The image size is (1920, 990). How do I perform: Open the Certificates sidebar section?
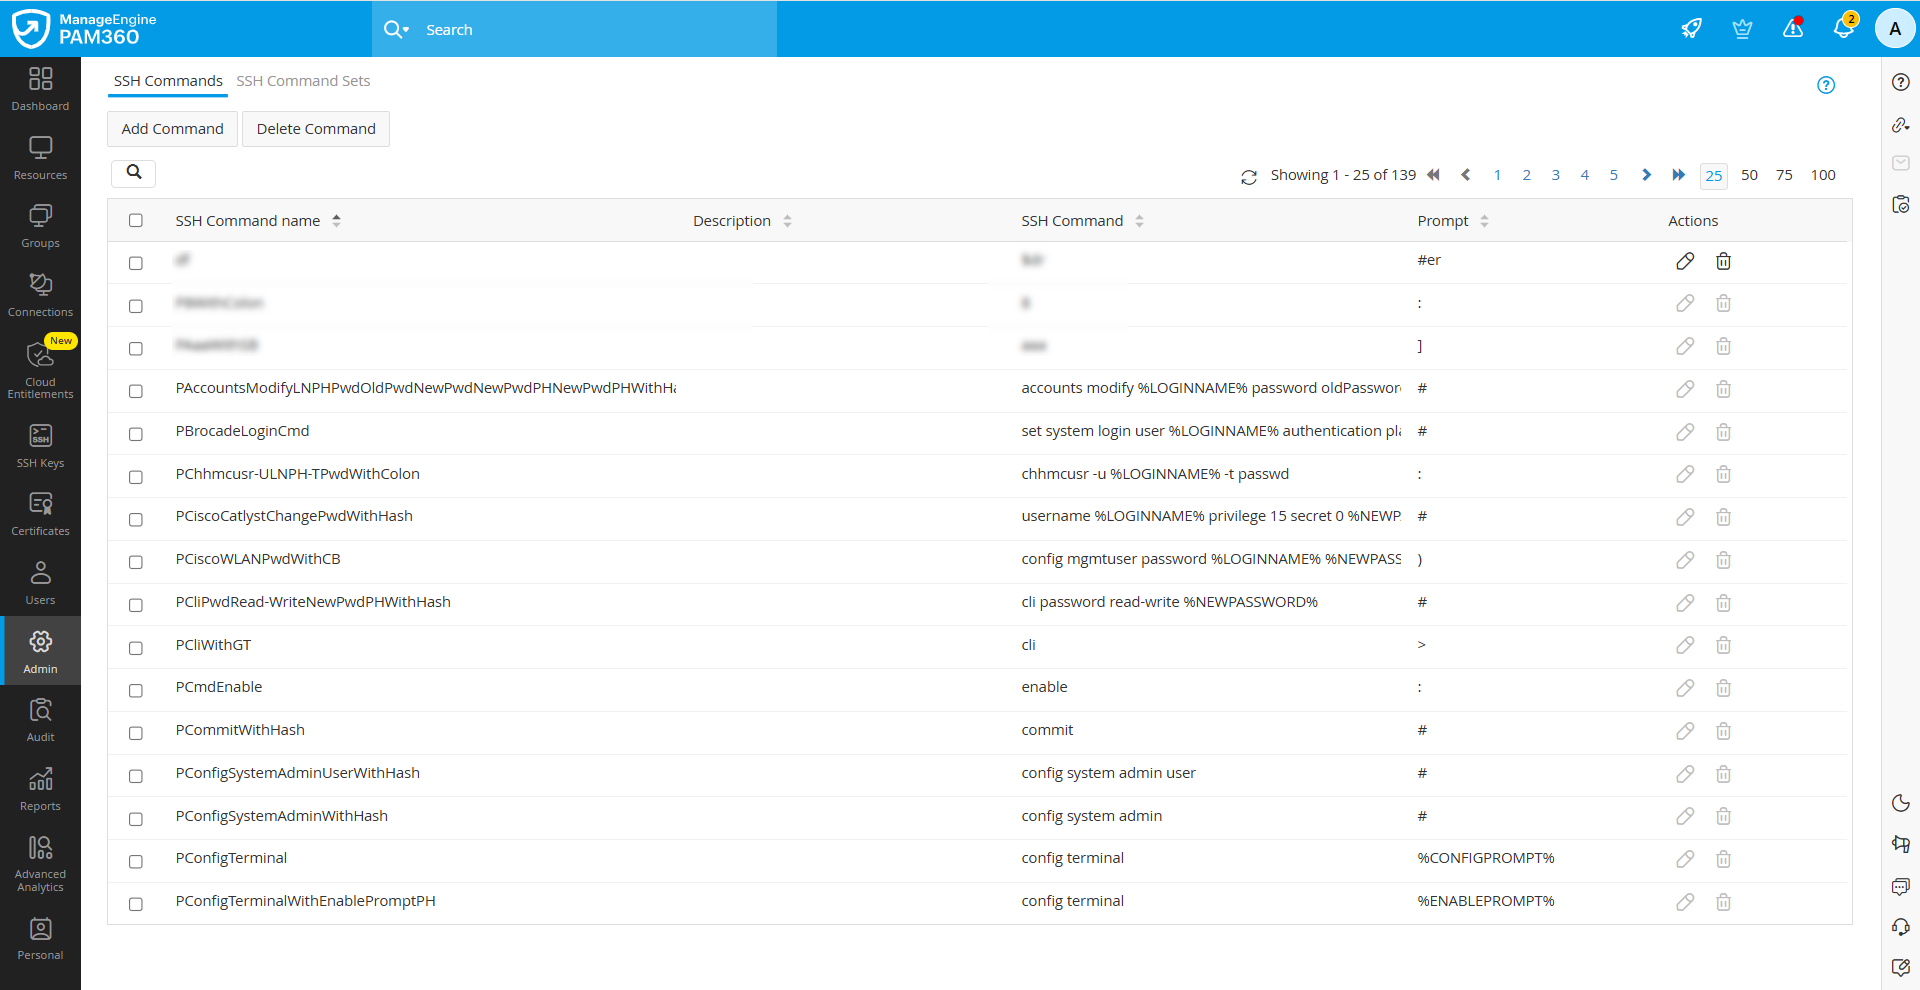pos(40,514)
